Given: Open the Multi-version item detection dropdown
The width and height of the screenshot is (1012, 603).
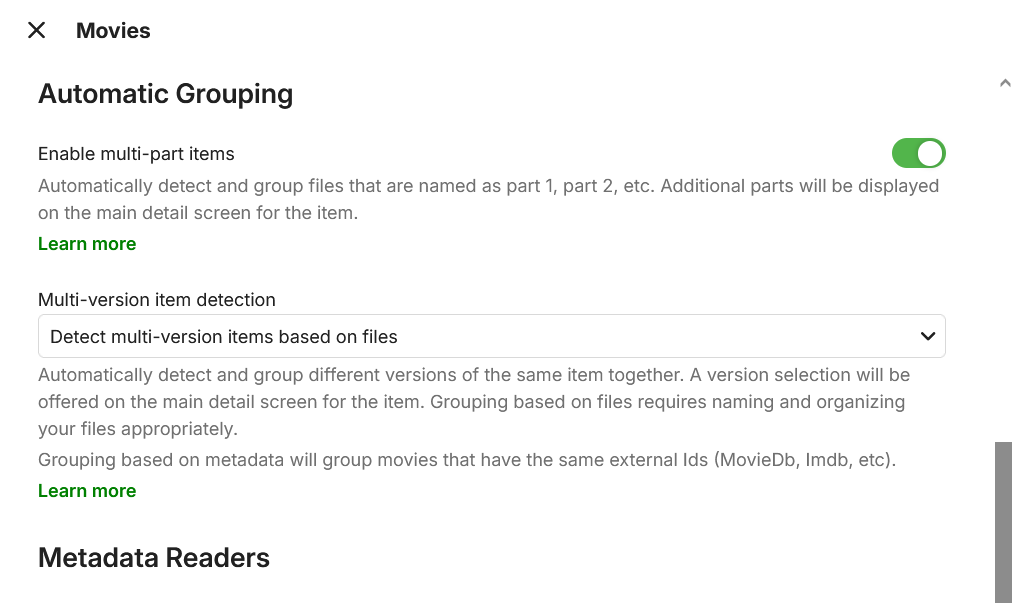Looking at the screenshot, I should [491, 337].
